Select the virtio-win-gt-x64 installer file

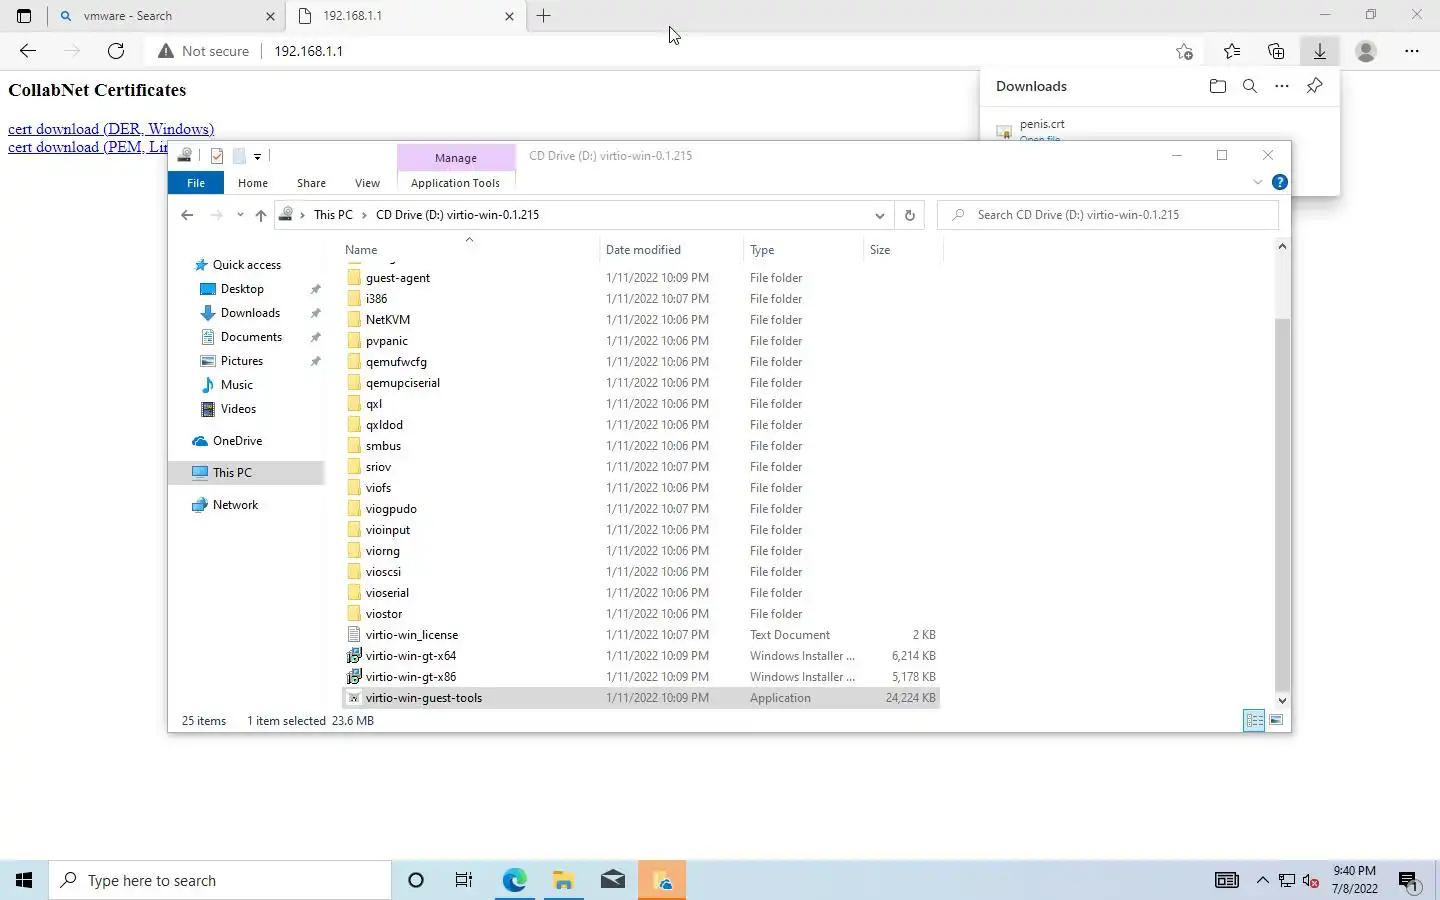click(411, 656)
